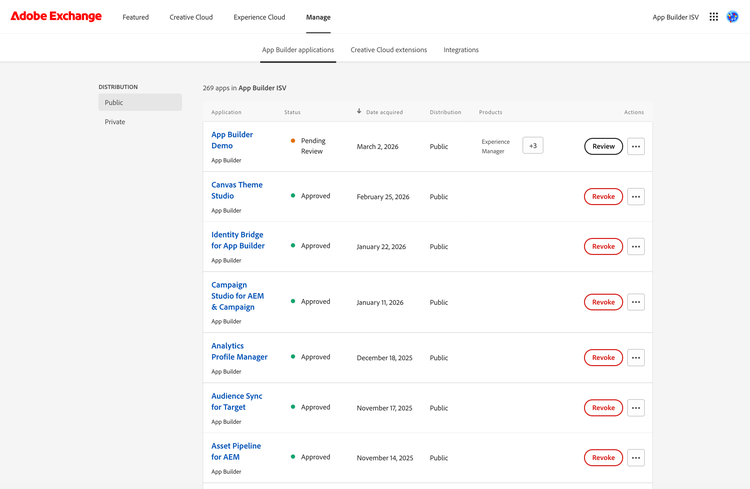Click the Pending Review status text
This screenshot has height=489, width=750.
click(x=313, y=146)
